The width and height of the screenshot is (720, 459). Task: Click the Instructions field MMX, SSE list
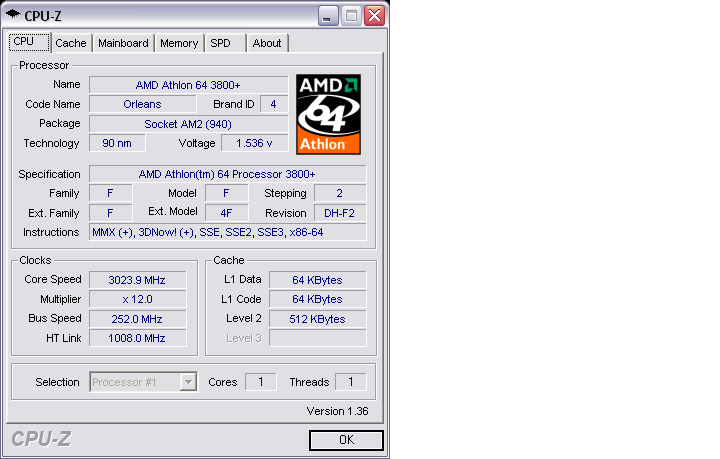[227, 232]
